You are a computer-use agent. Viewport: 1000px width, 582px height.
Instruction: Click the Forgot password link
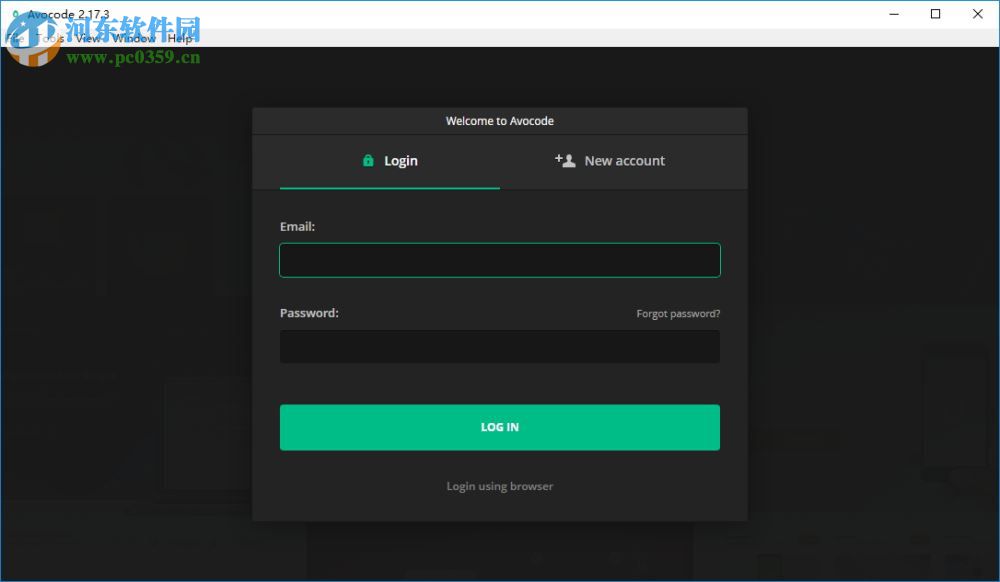click(678, 313)
